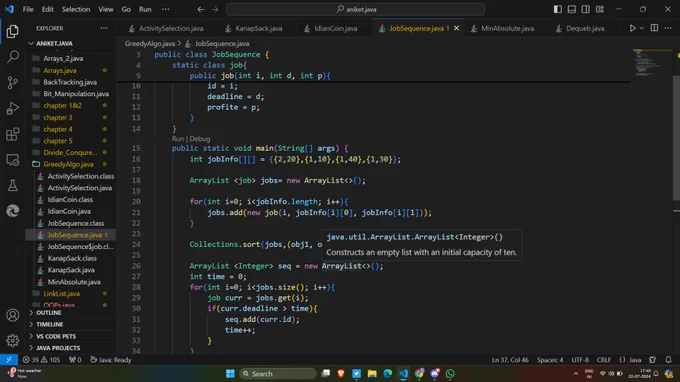Image resolution: width=680 pixels, height=382 pixels.
Task: Click the Debug code lens above main
Action: 199,139
